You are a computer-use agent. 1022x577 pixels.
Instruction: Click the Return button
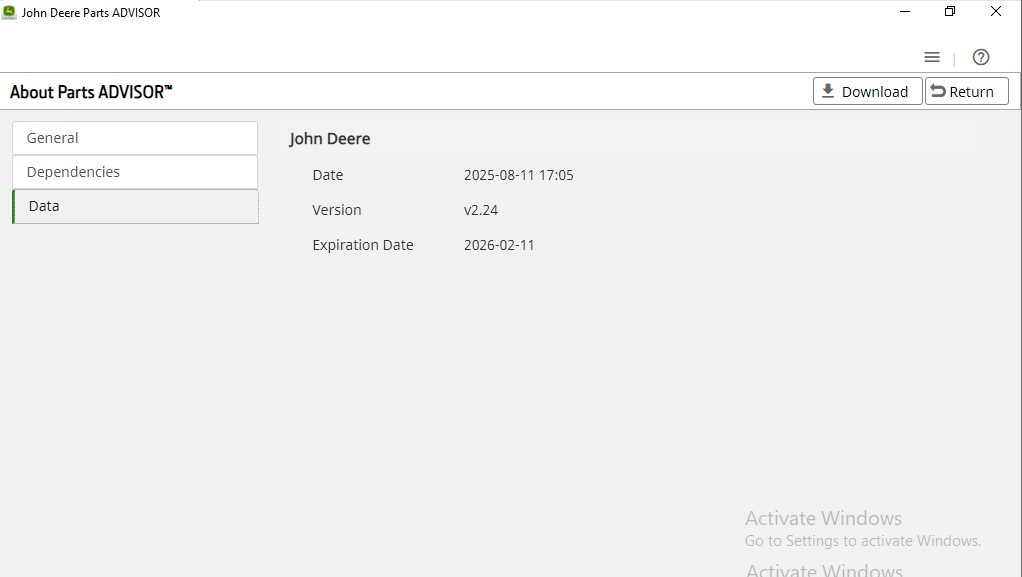967,91
